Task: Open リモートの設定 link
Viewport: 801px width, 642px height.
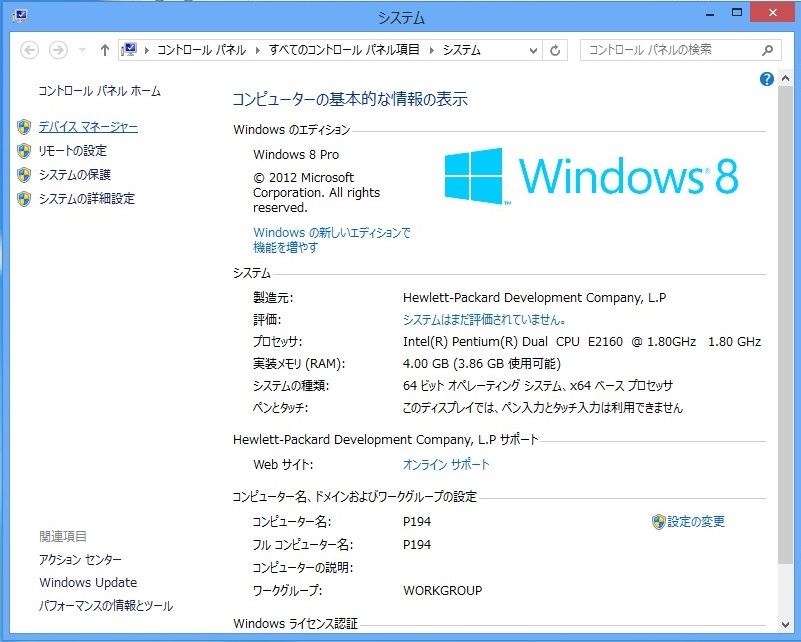Action: point(73,151)
